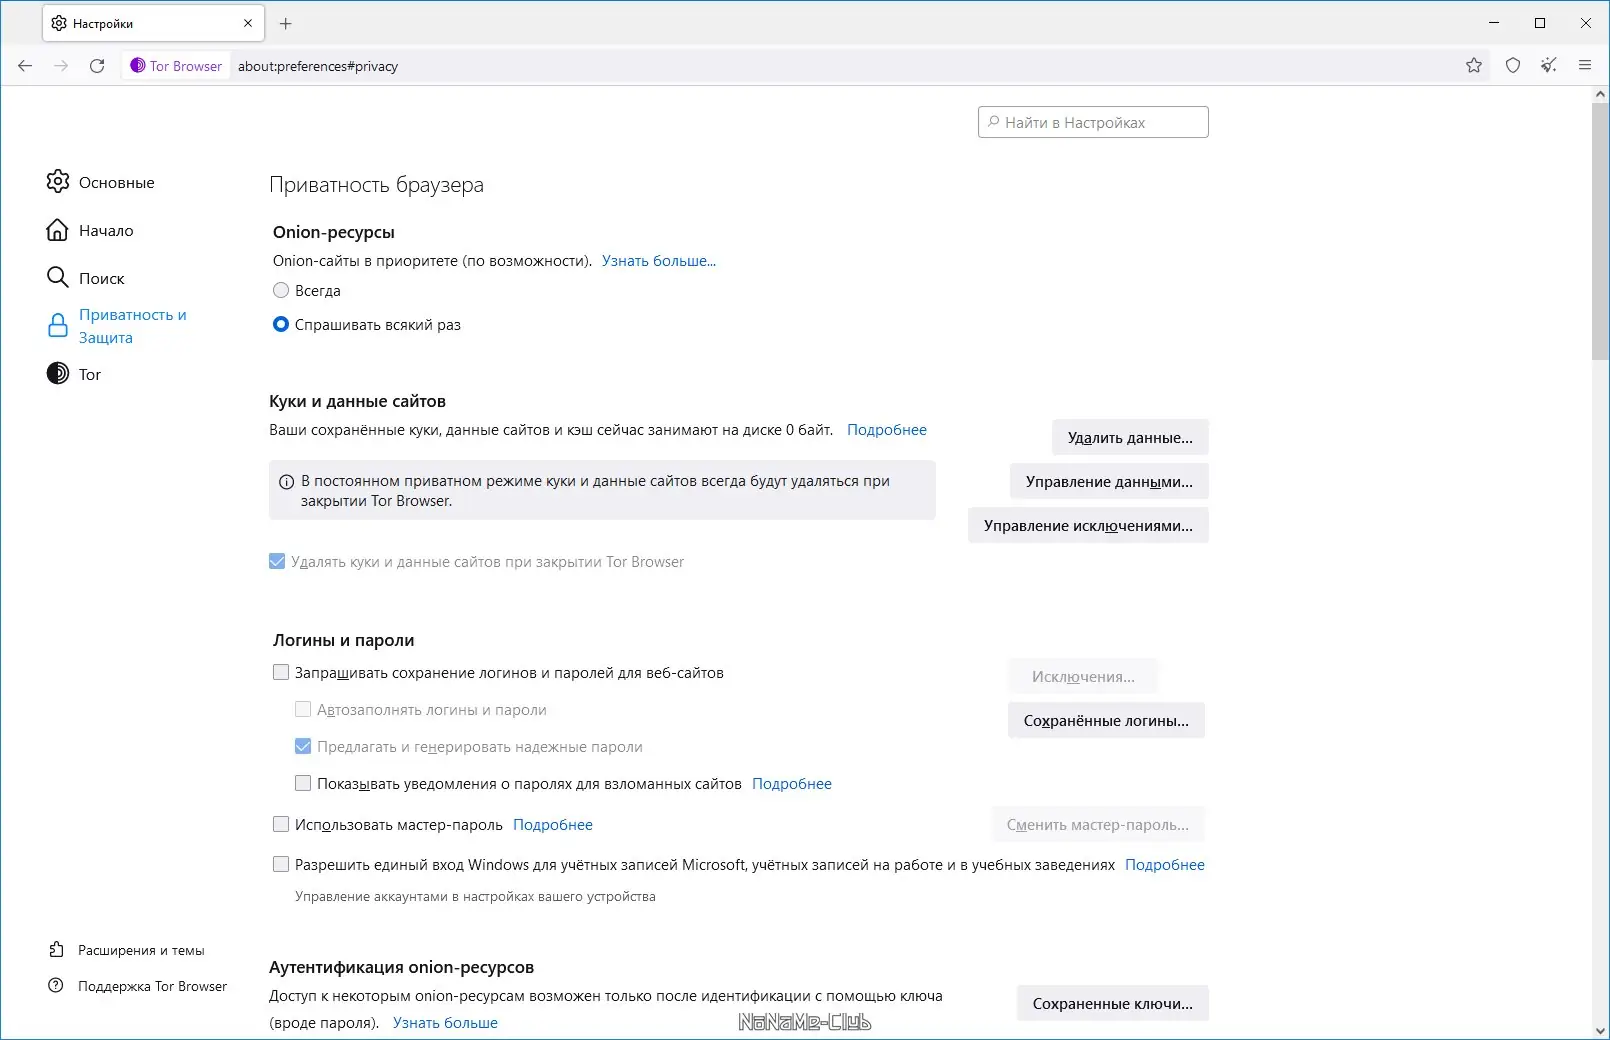The image size is (1610, 1040).
Task: Open a new tab with plus icon
Action: point(286,23)
